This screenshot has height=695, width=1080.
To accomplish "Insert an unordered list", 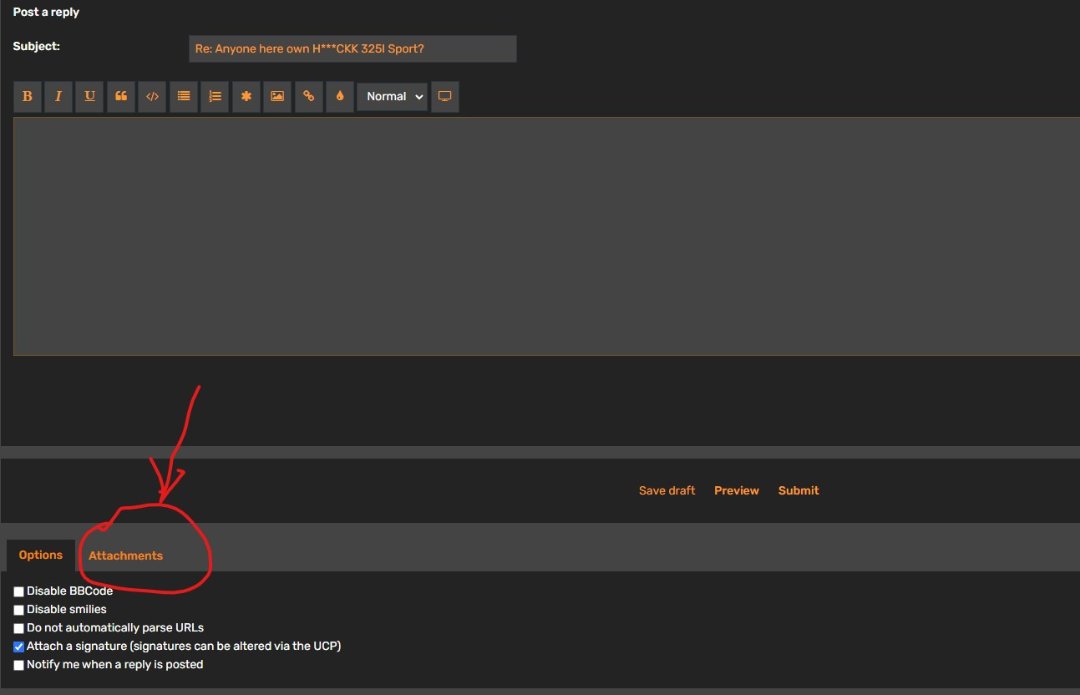I will click(x=183, y=97).
